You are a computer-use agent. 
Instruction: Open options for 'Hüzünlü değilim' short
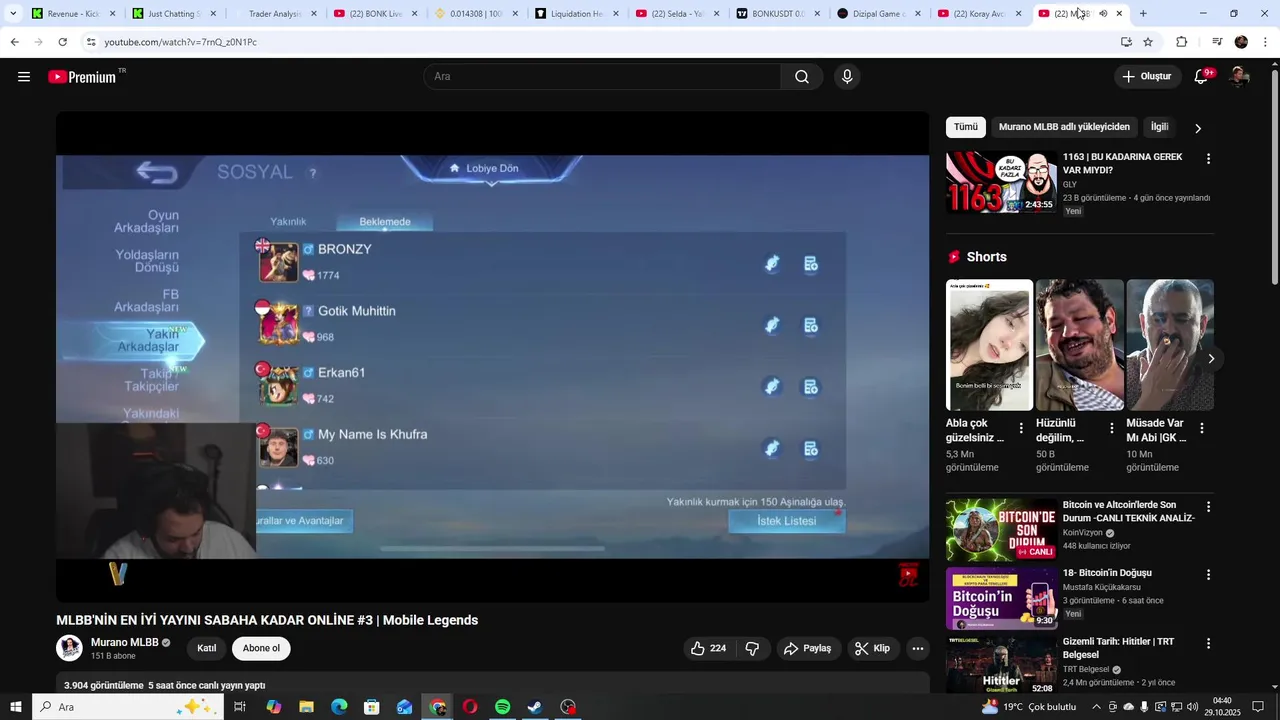coord(1111,428)
